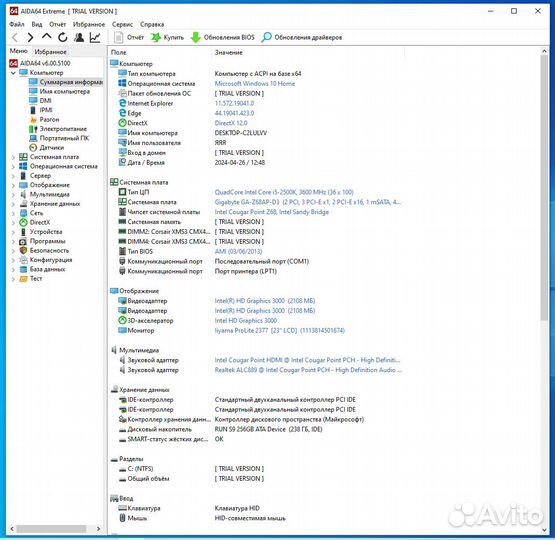Image resolution: width=555 pixels, height=540 pixels.
Task: Select the DMI tree item
Action: point(41,101)
